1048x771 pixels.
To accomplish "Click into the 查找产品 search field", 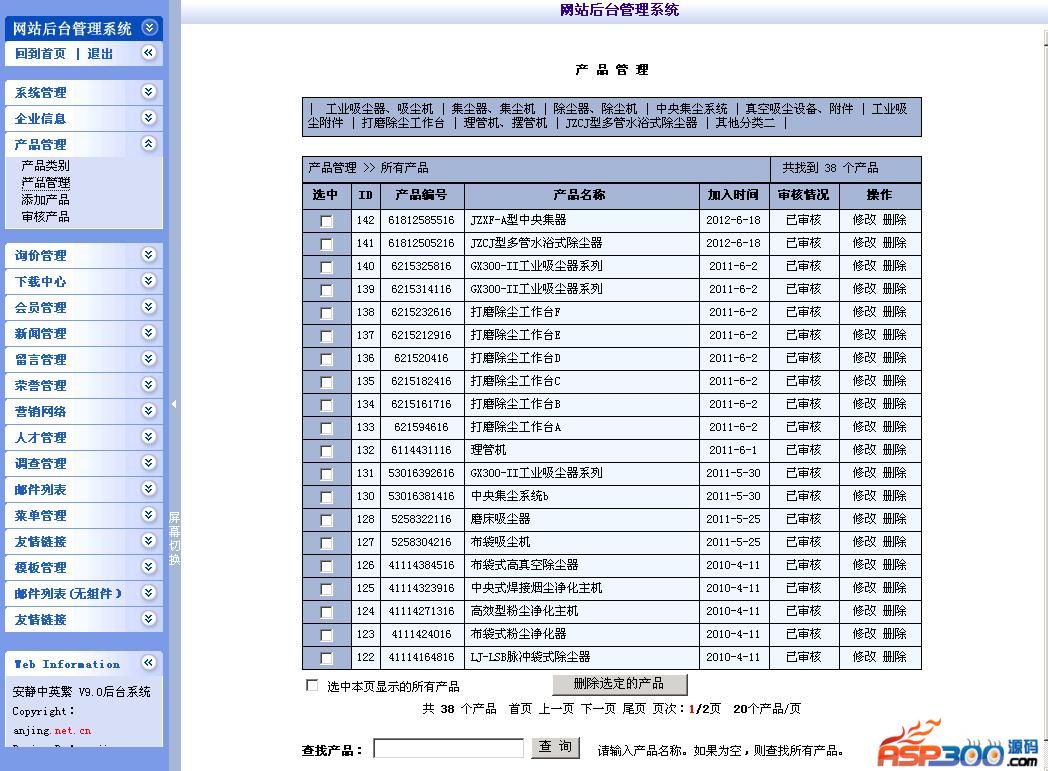I will point(448,748).
